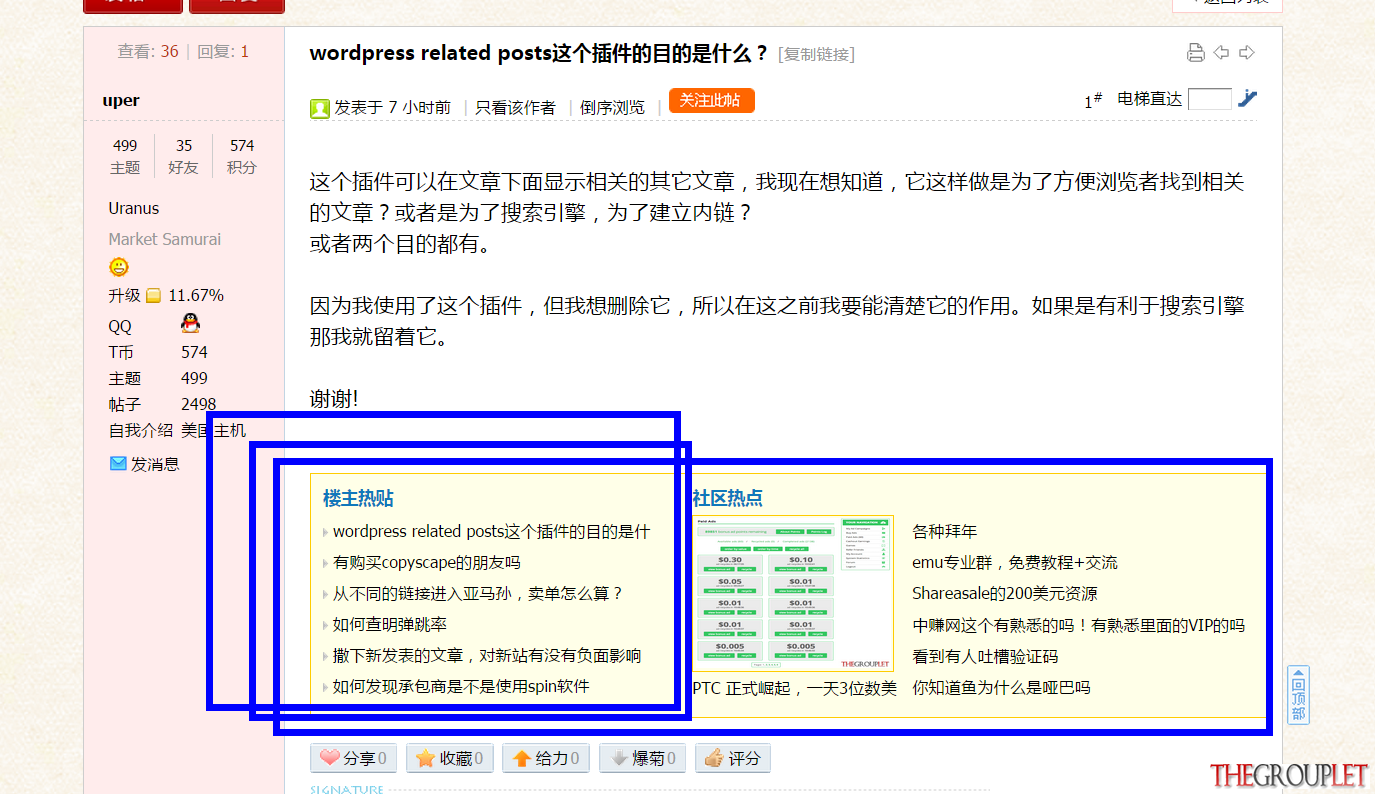
Task: Click the 电梯直达 floor number input field
Action: click(1210, 99)
